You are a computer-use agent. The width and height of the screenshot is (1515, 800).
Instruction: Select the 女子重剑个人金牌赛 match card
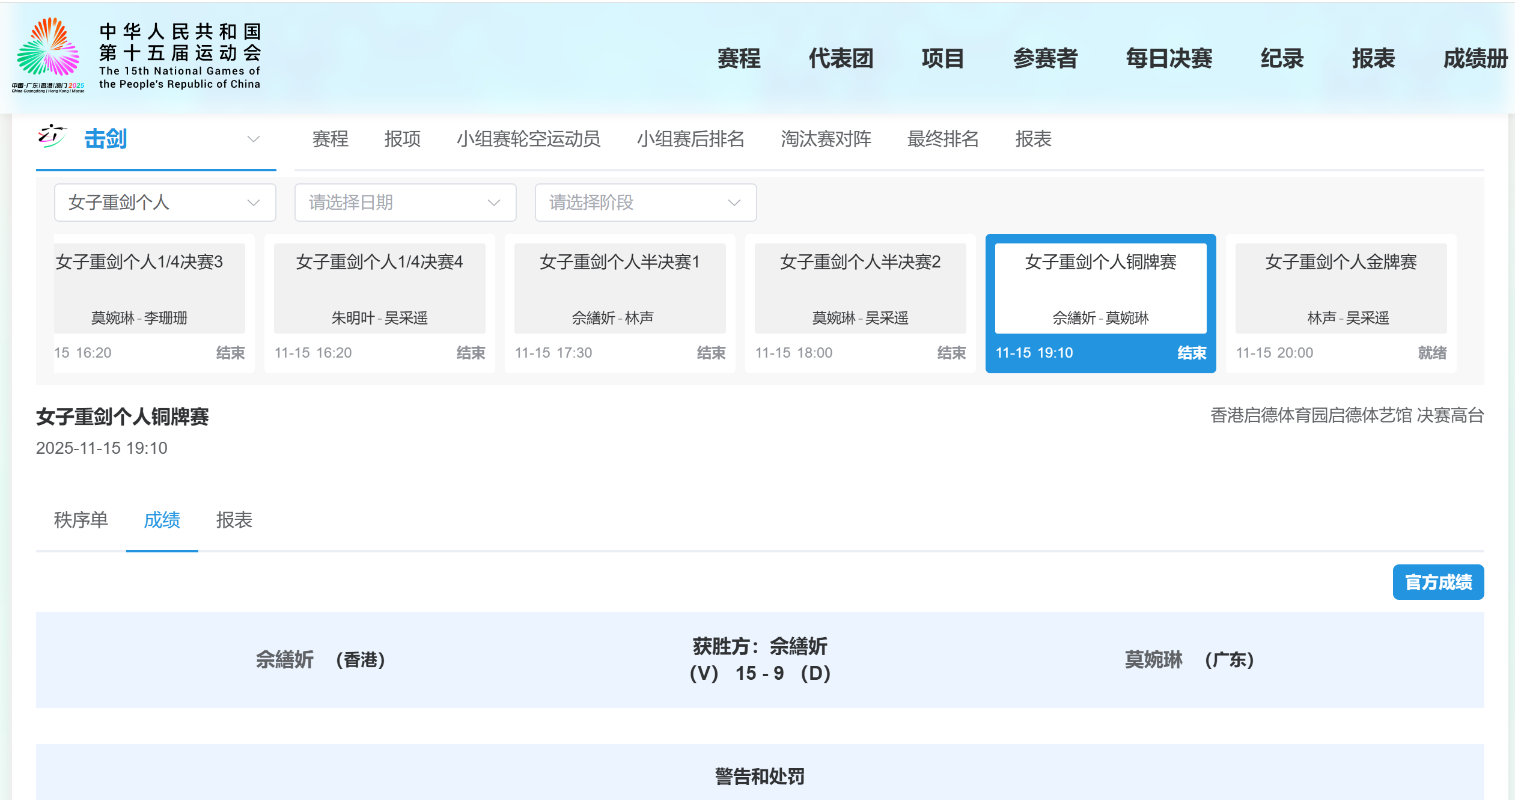point(1340,302)
